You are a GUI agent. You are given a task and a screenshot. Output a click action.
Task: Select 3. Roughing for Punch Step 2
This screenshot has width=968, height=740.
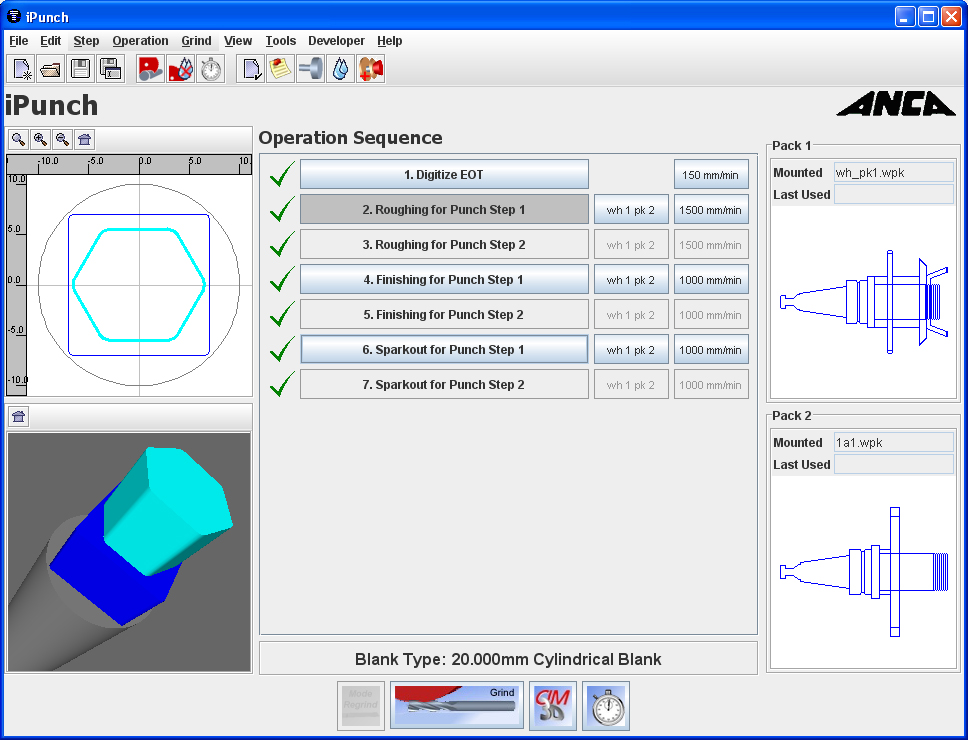point(444,245)
